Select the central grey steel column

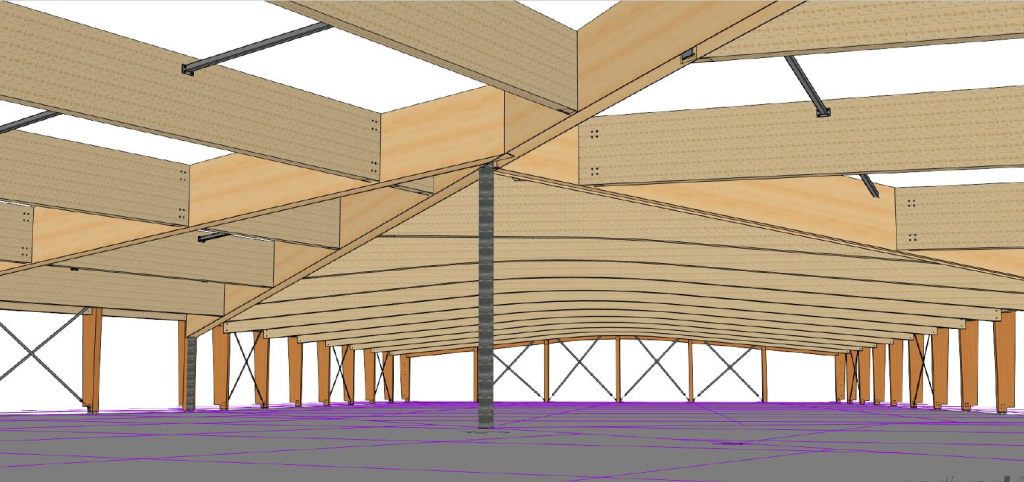pyautogui.click(x=486, y=300)
